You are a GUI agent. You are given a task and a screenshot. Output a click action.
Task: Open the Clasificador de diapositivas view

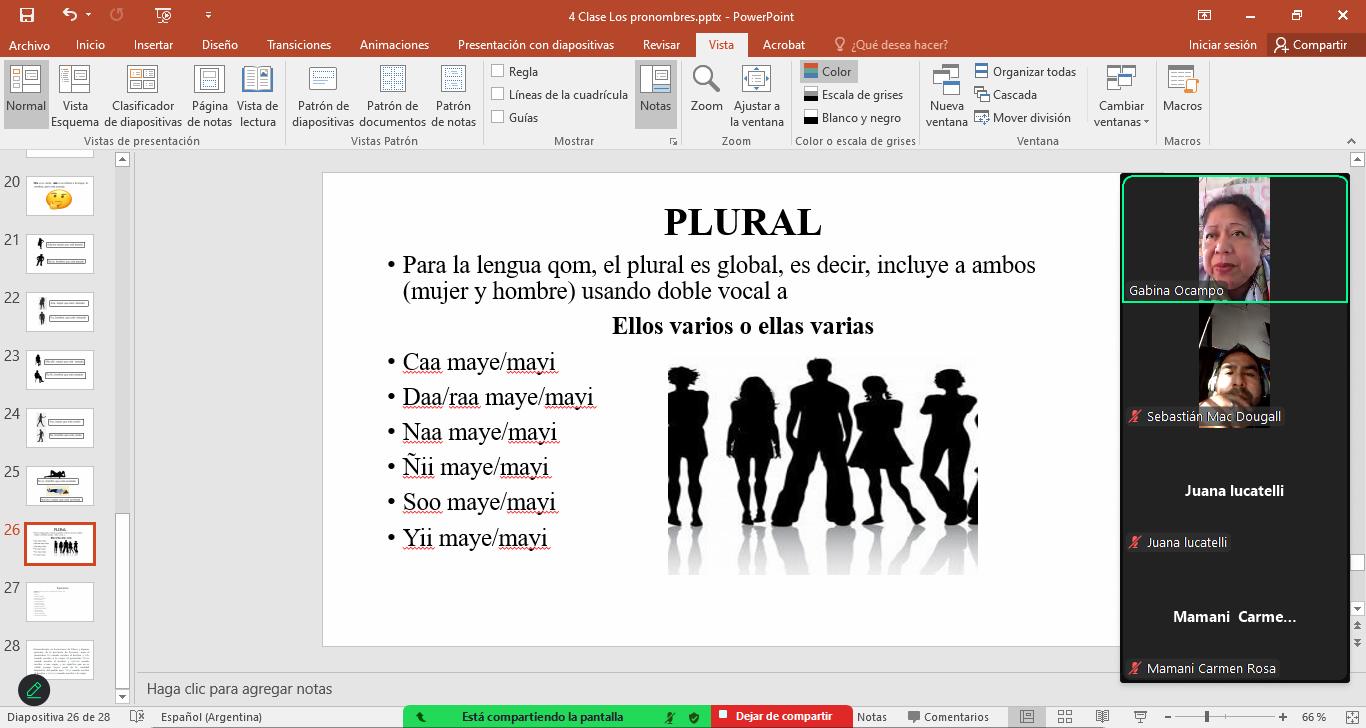point(142,95)
